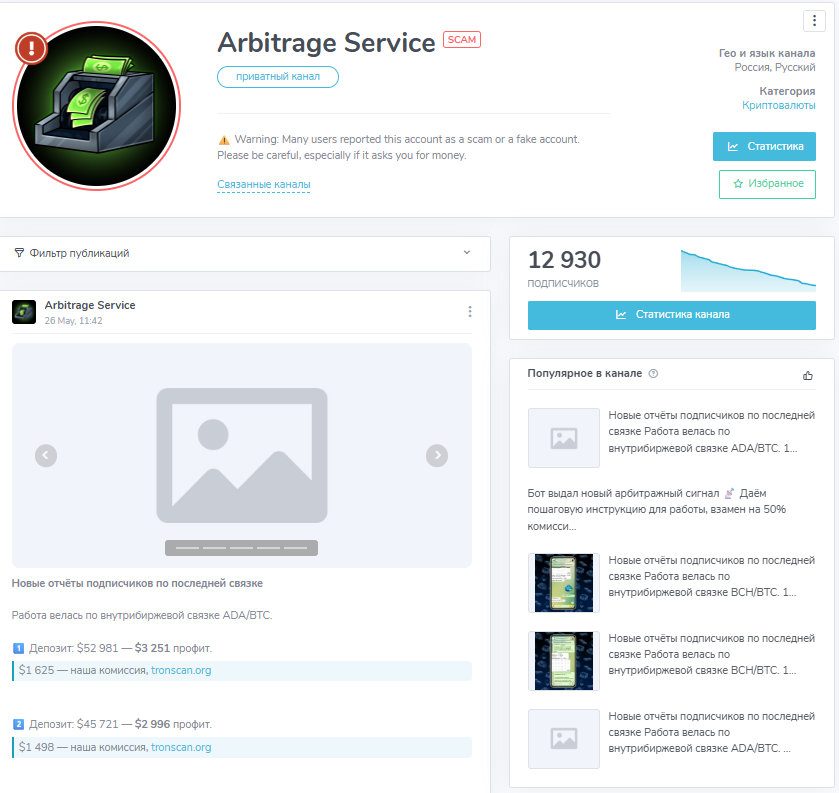Click the post image placeholder
The width and height of the screenshot is (839, 793).
[x=242, y=455]
